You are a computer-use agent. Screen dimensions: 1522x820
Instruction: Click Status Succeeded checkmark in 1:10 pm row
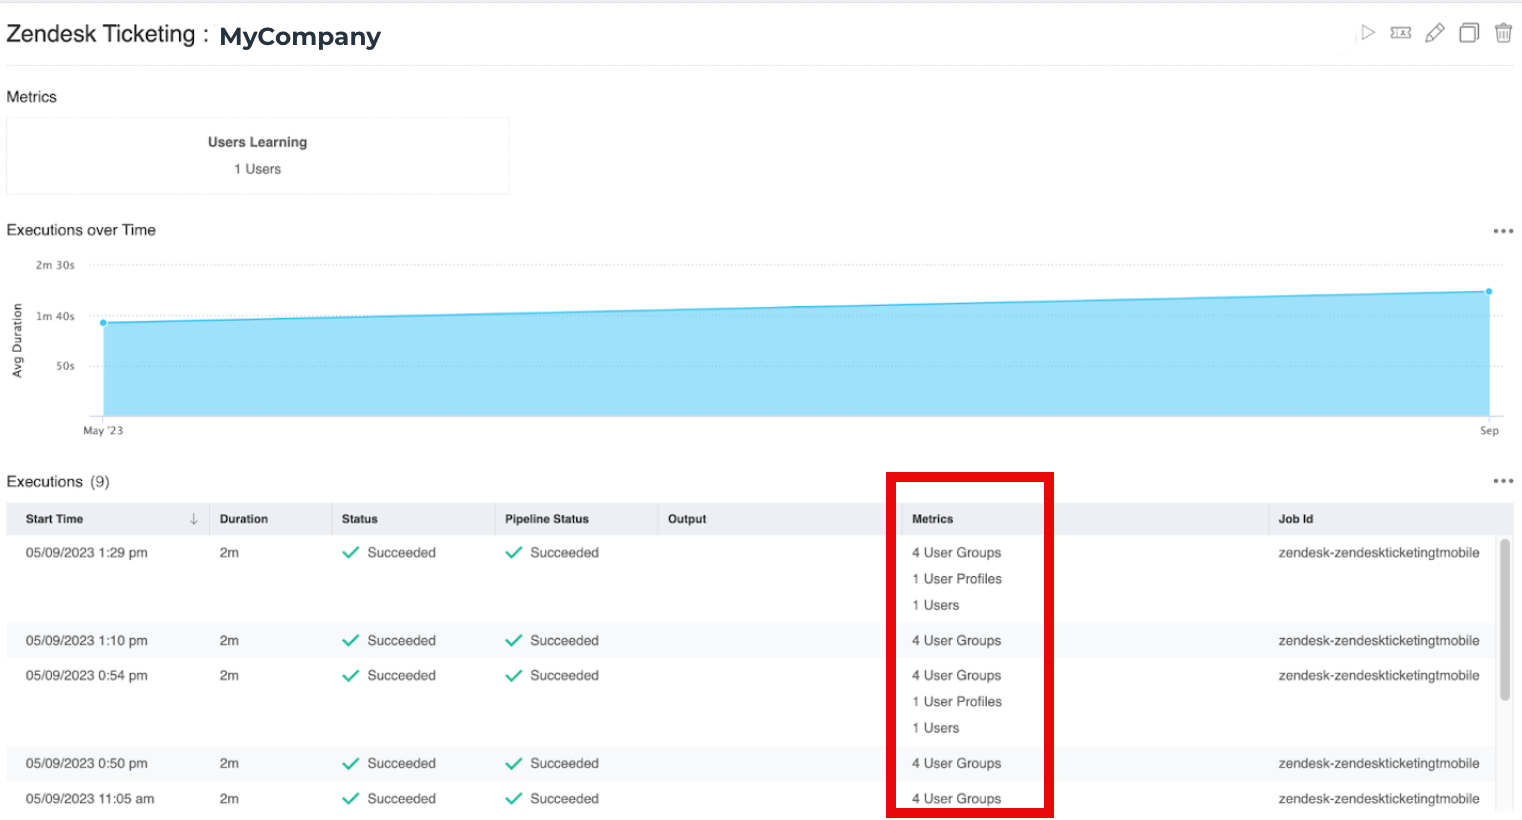click(x=351, y=640)
